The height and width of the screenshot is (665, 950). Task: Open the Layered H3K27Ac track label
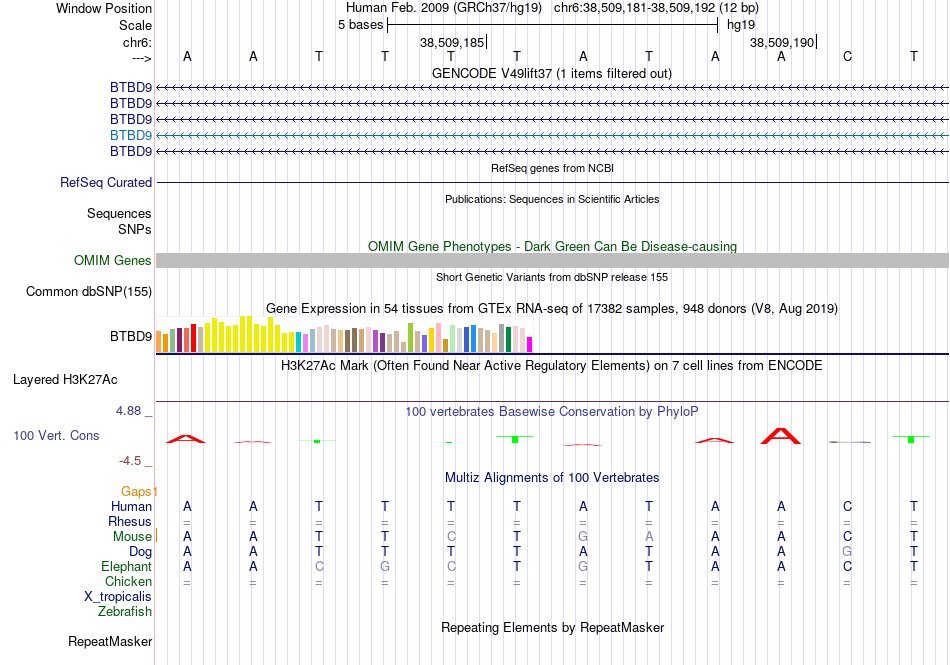(65, 380)
